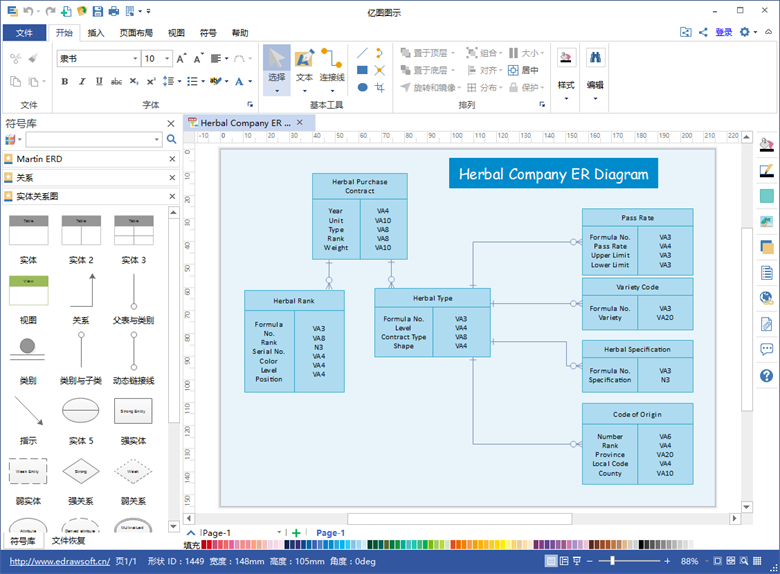Select the Herbal Type entity table
This screenshot has width=780, height=574.
[x=432, y=322]
